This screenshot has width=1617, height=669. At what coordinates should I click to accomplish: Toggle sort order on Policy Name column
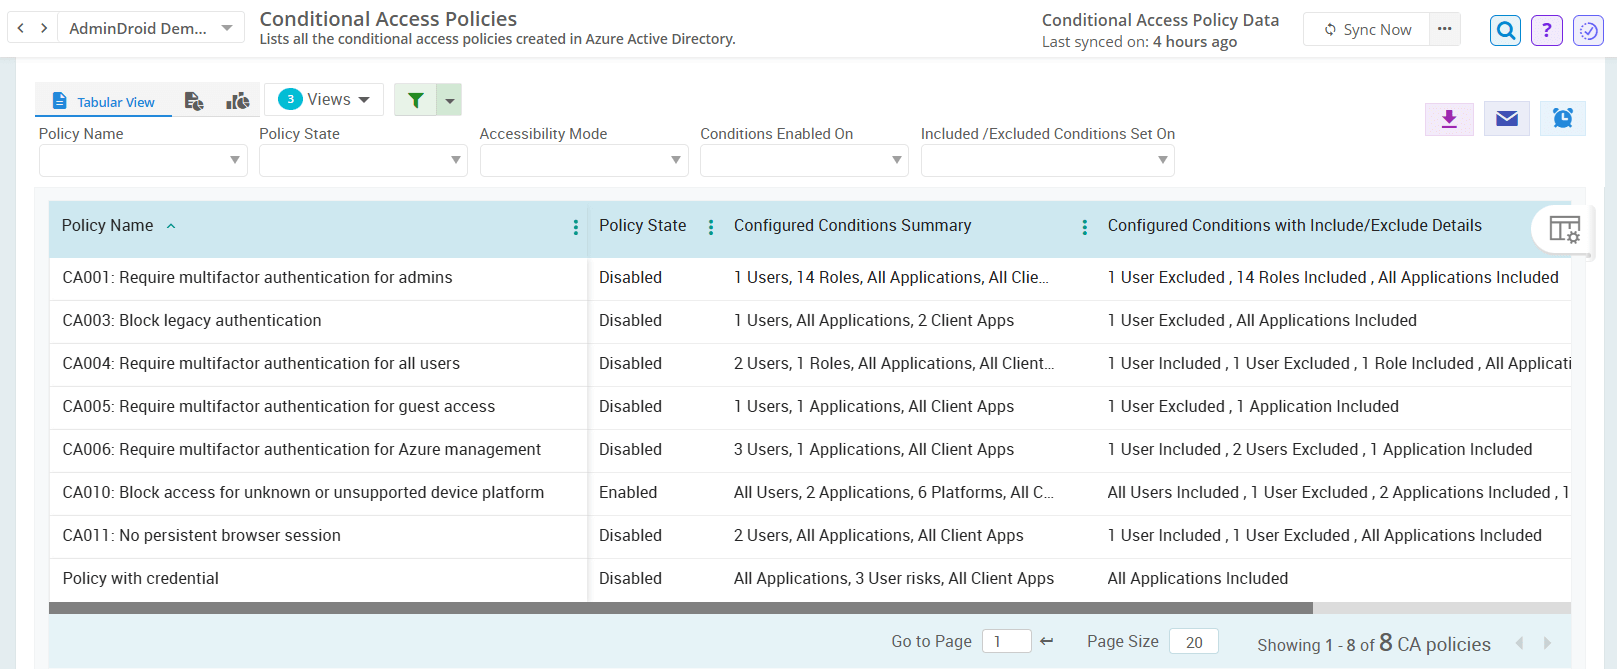[171, 226]
